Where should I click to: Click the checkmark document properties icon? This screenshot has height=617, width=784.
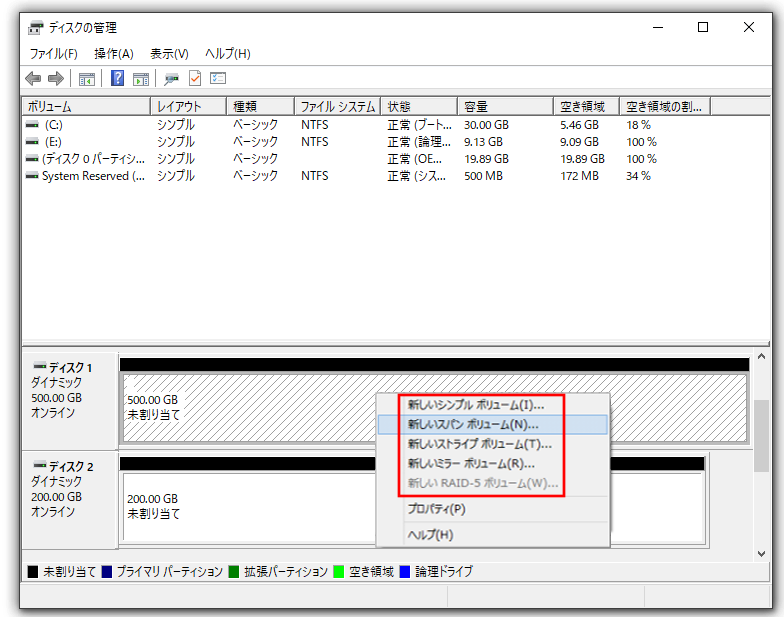point(195,79)
